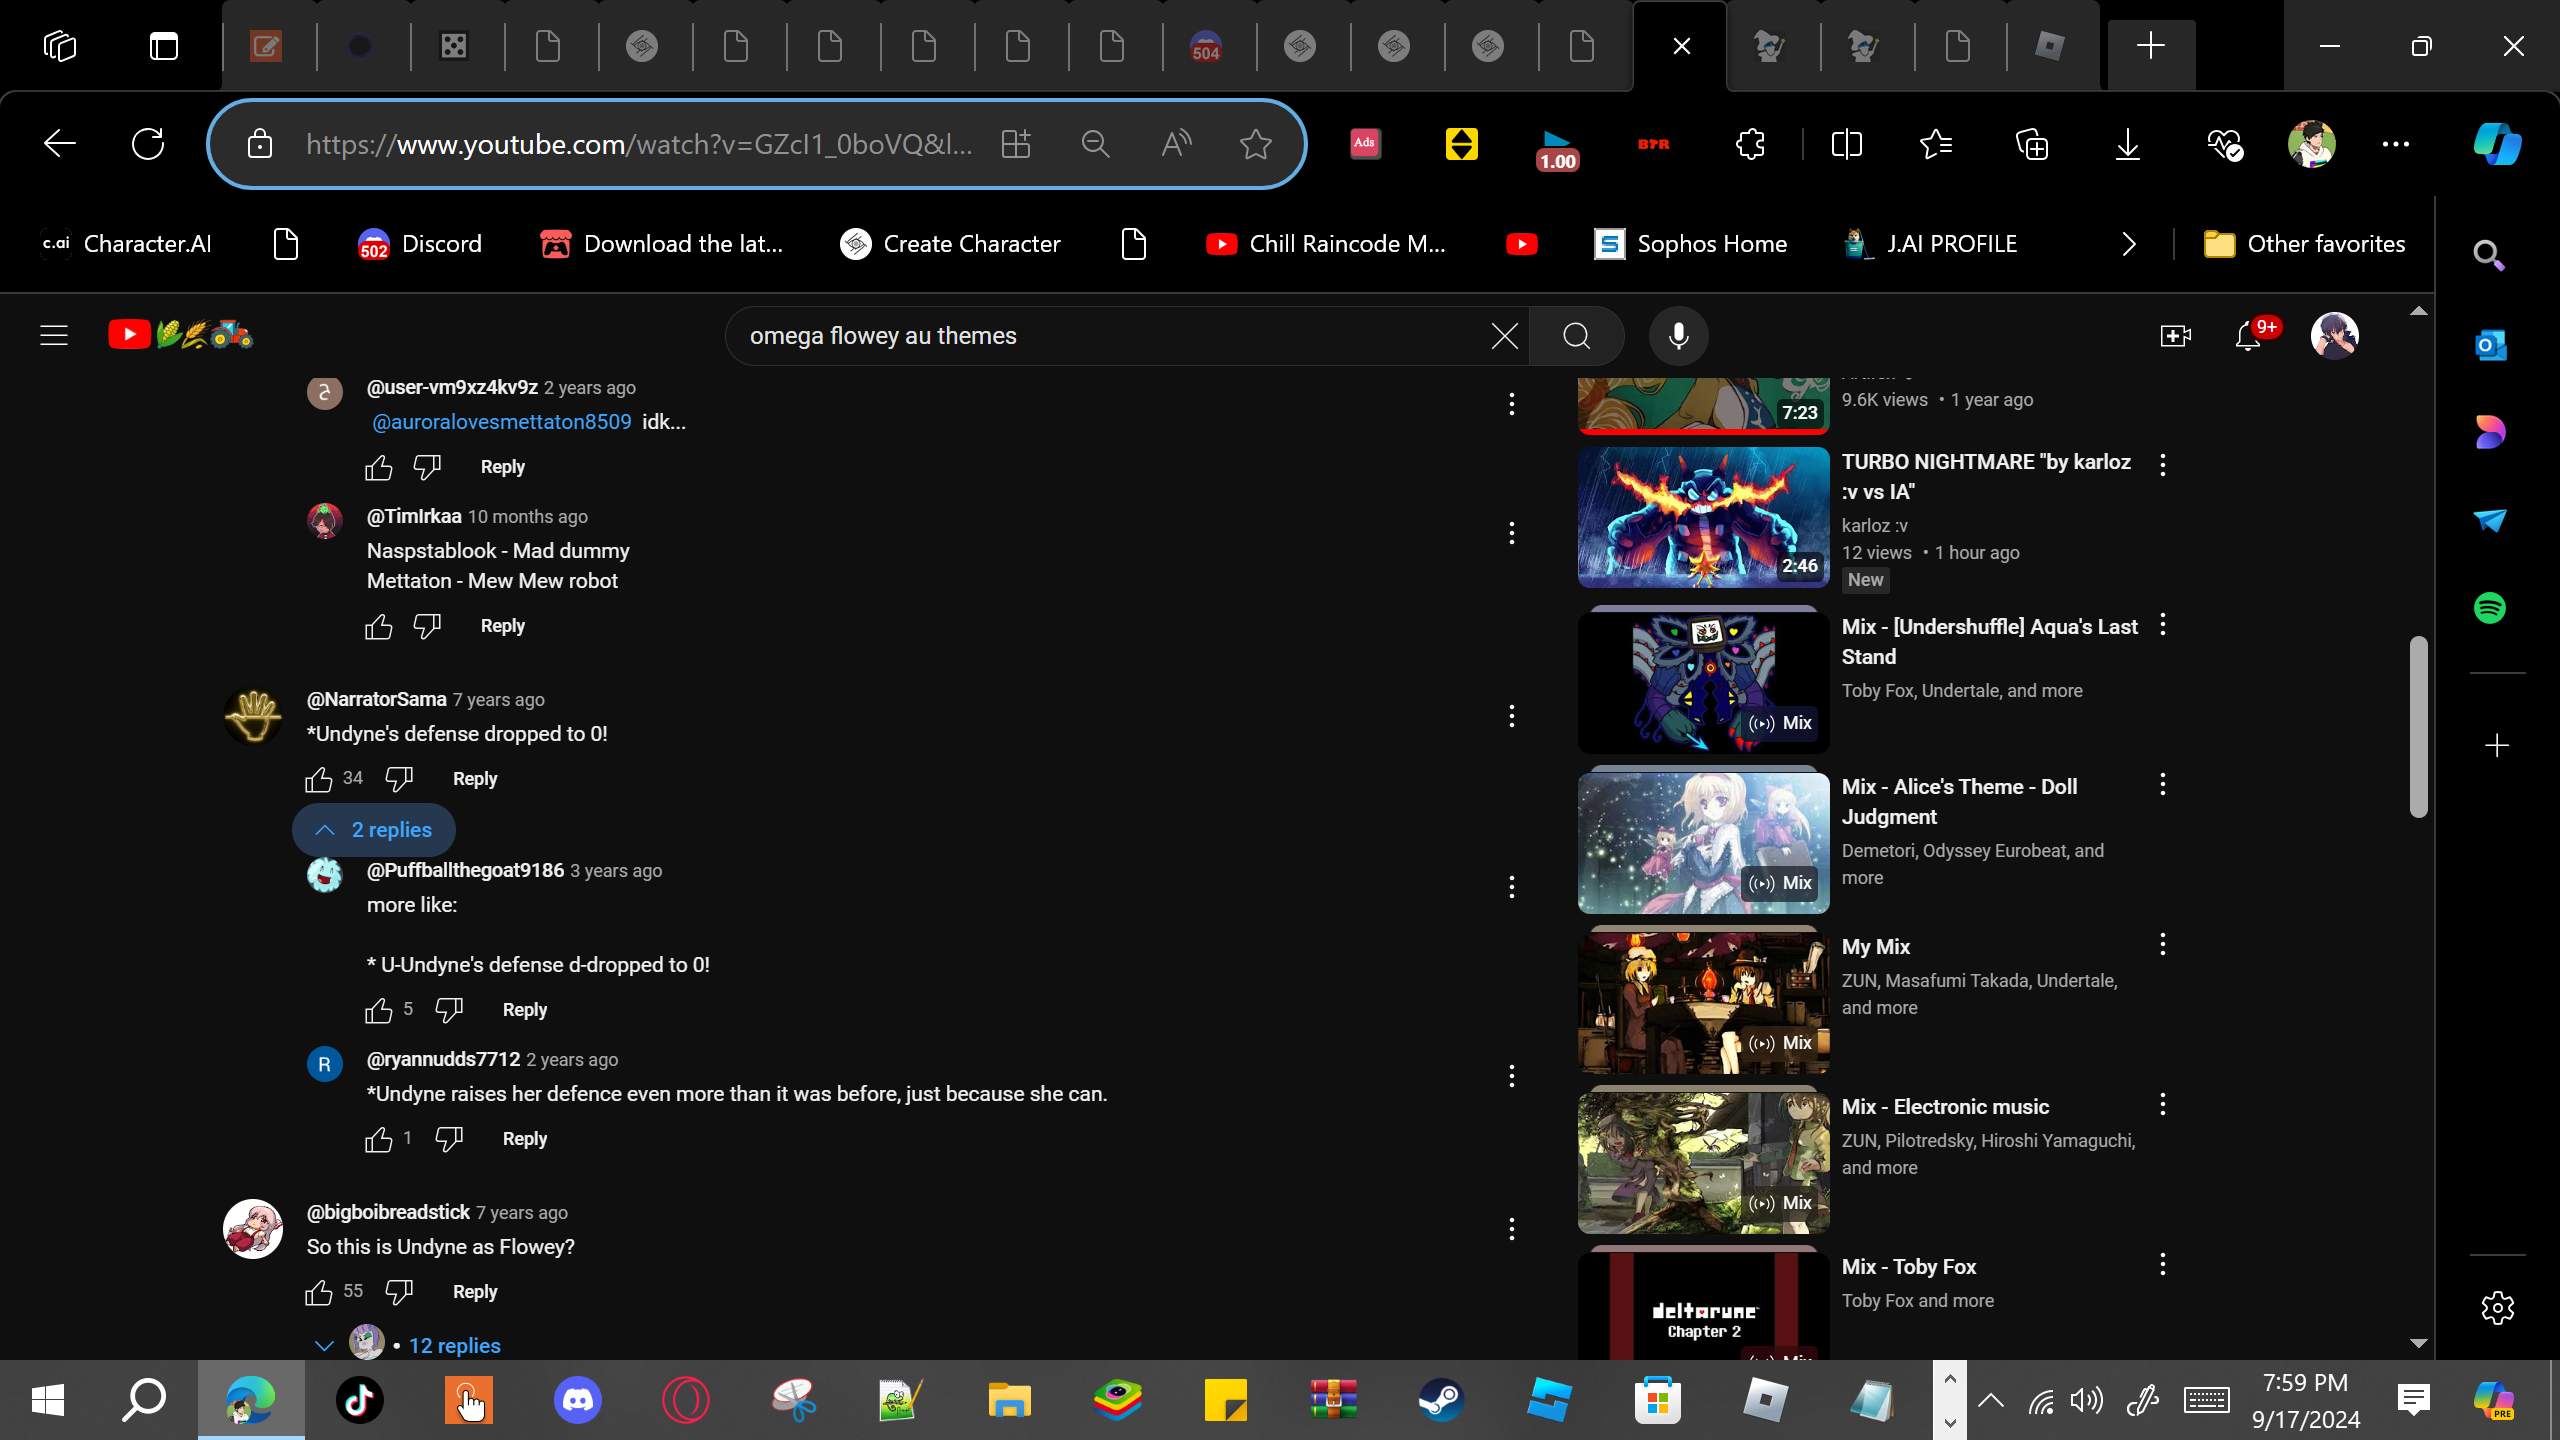Open Edge browser extensions puzzle icon
The width and height of the screenshot is (2560, 1440).
pos(1750,144)
